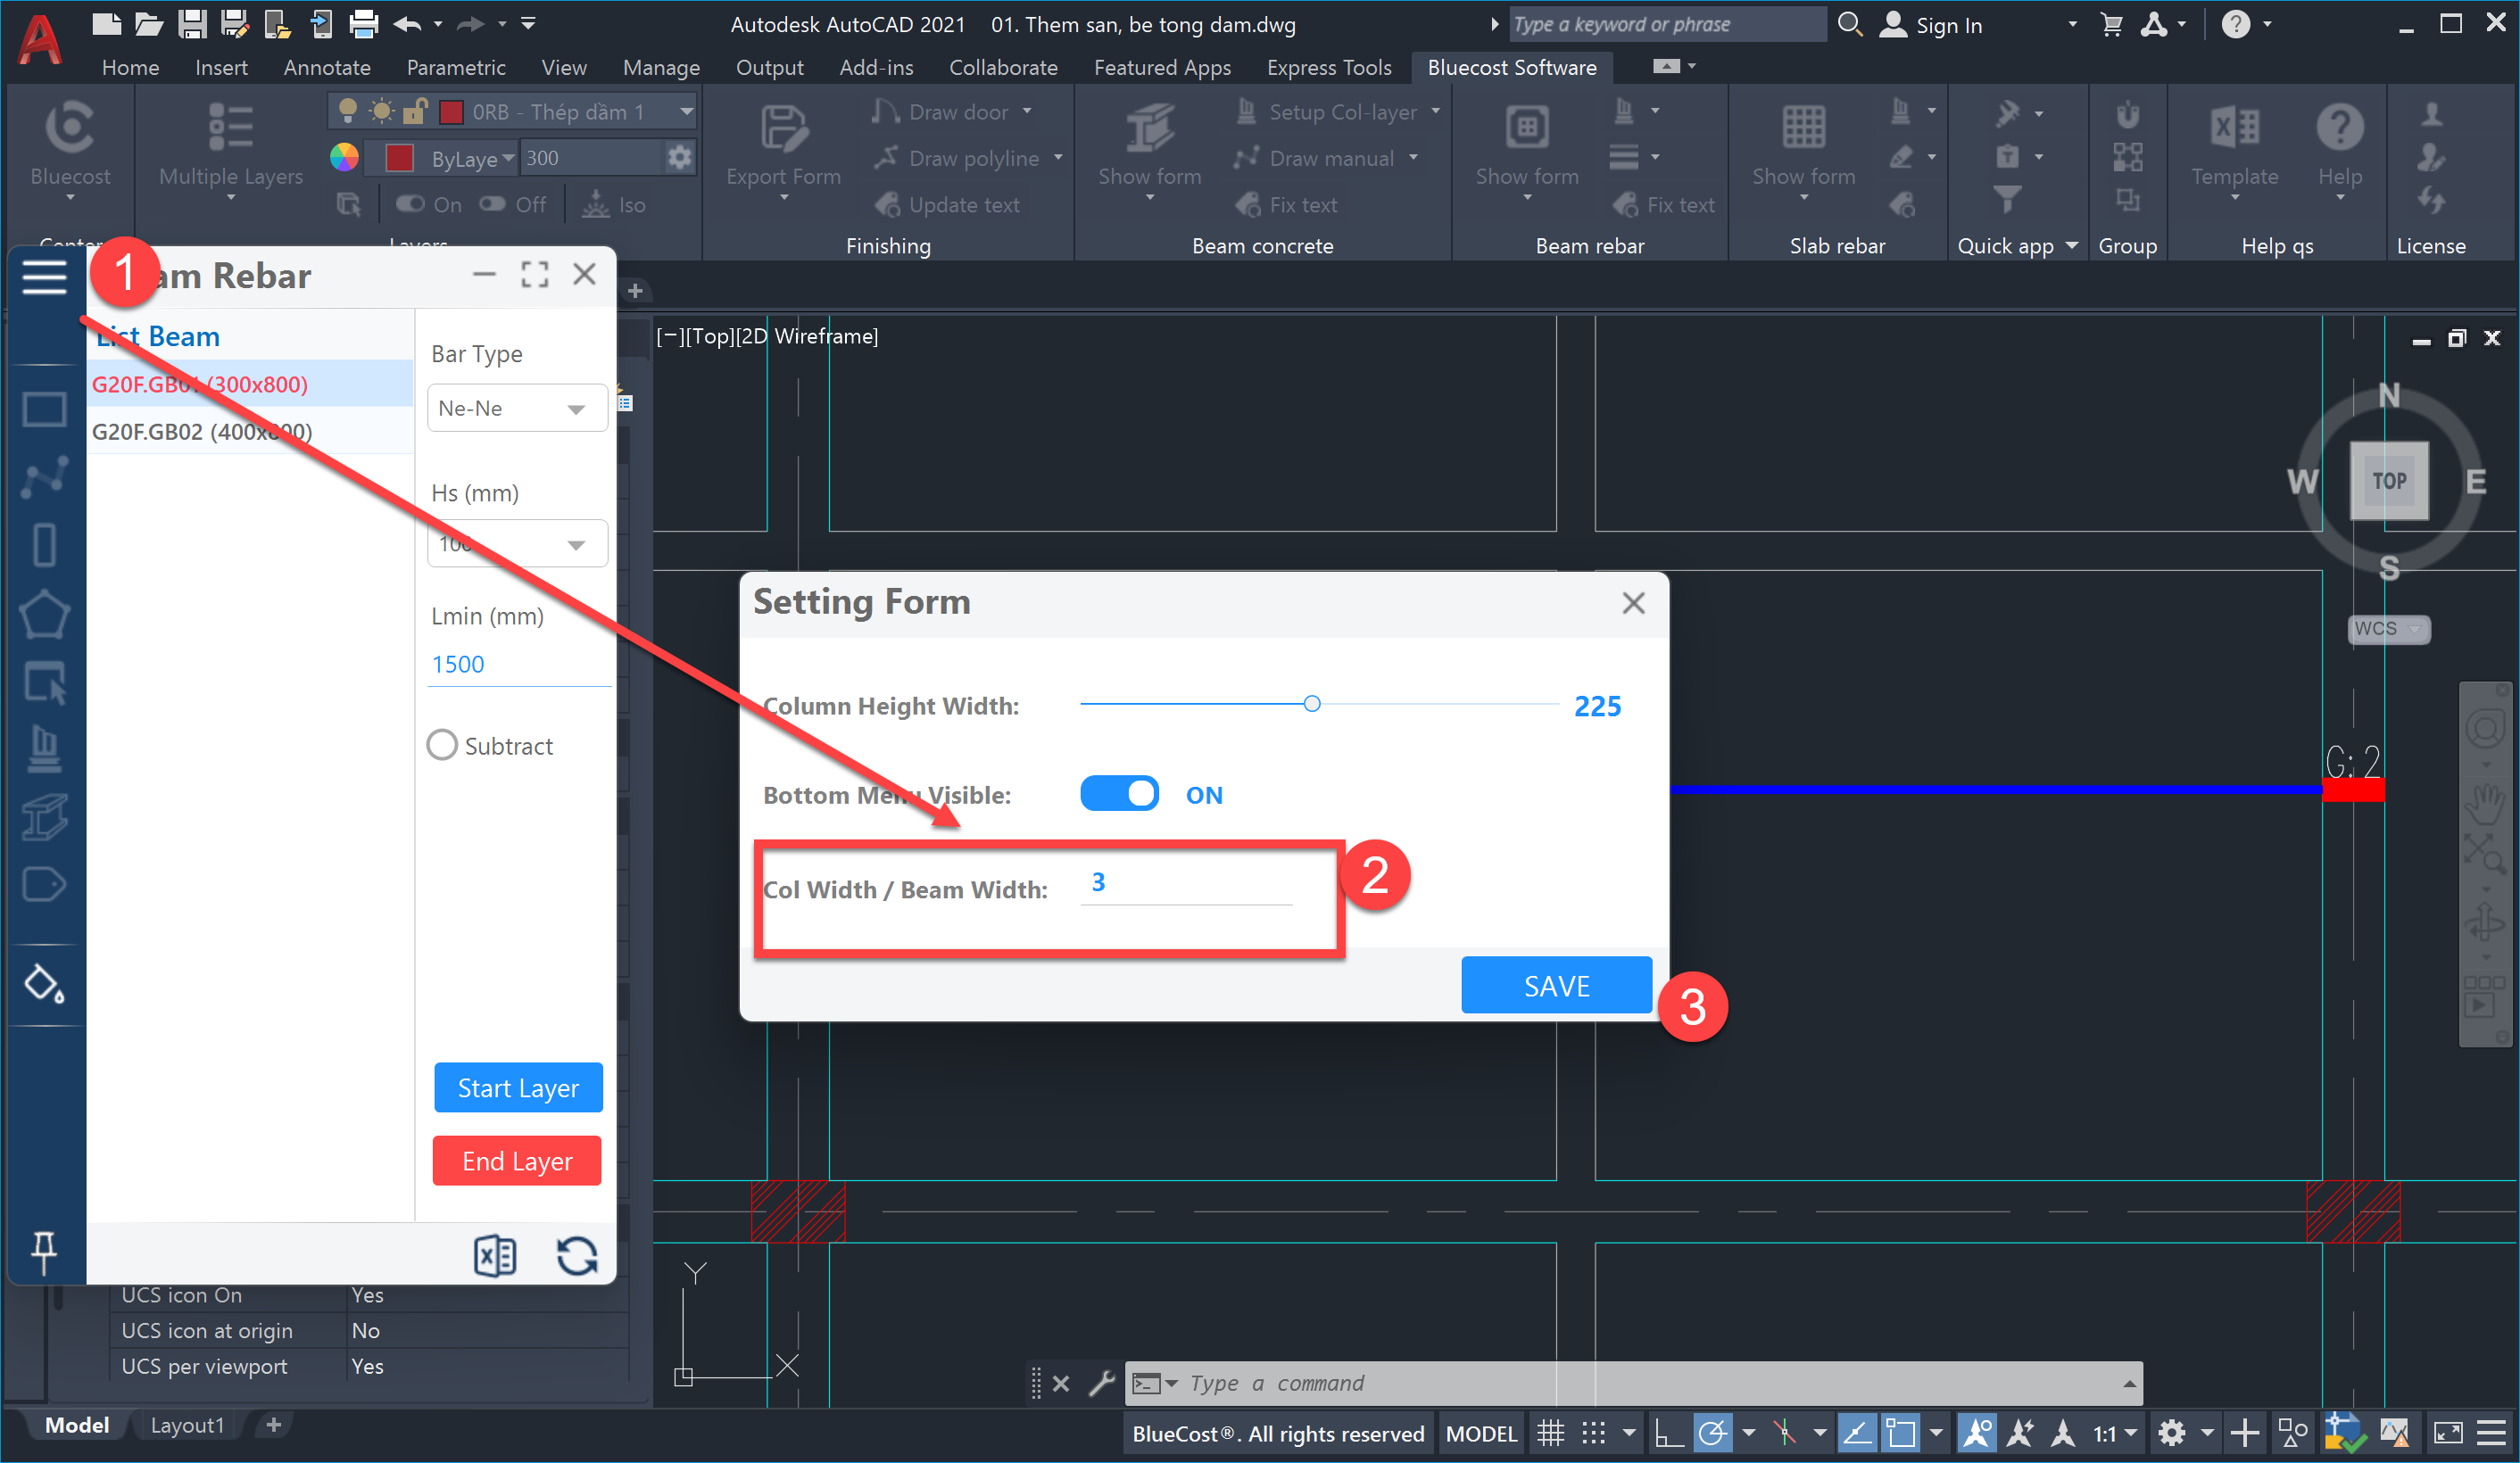
Task: Click the Excel export icon in Beam Rebar panel
Action: click(x=494, y=1256)
